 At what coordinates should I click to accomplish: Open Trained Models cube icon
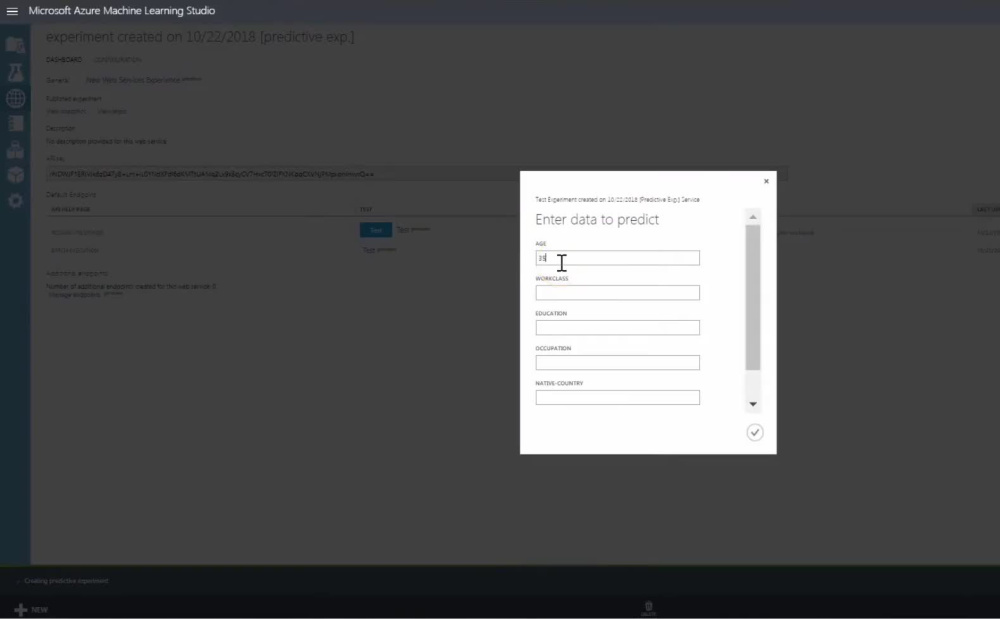coord(15,175)
